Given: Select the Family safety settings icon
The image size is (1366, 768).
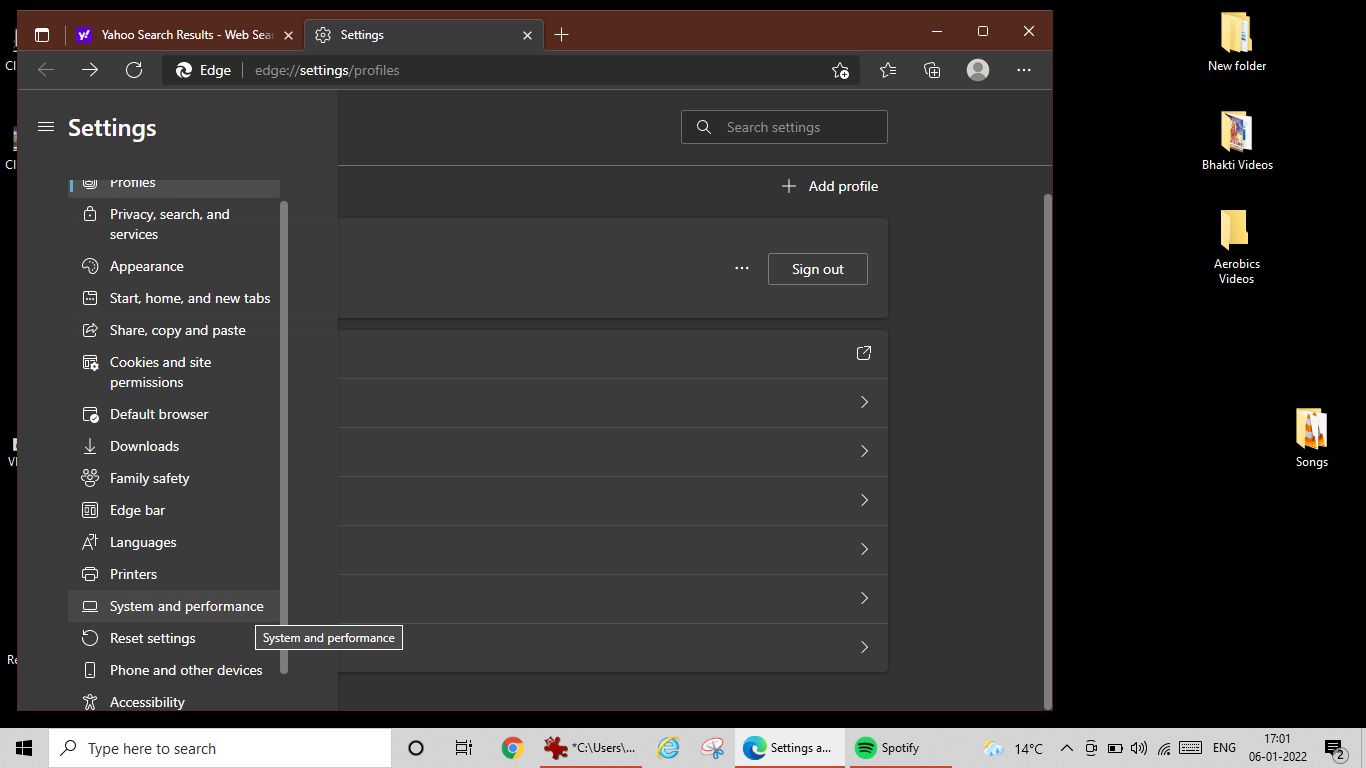Looking at the screenshot, I should coord(88,478).
